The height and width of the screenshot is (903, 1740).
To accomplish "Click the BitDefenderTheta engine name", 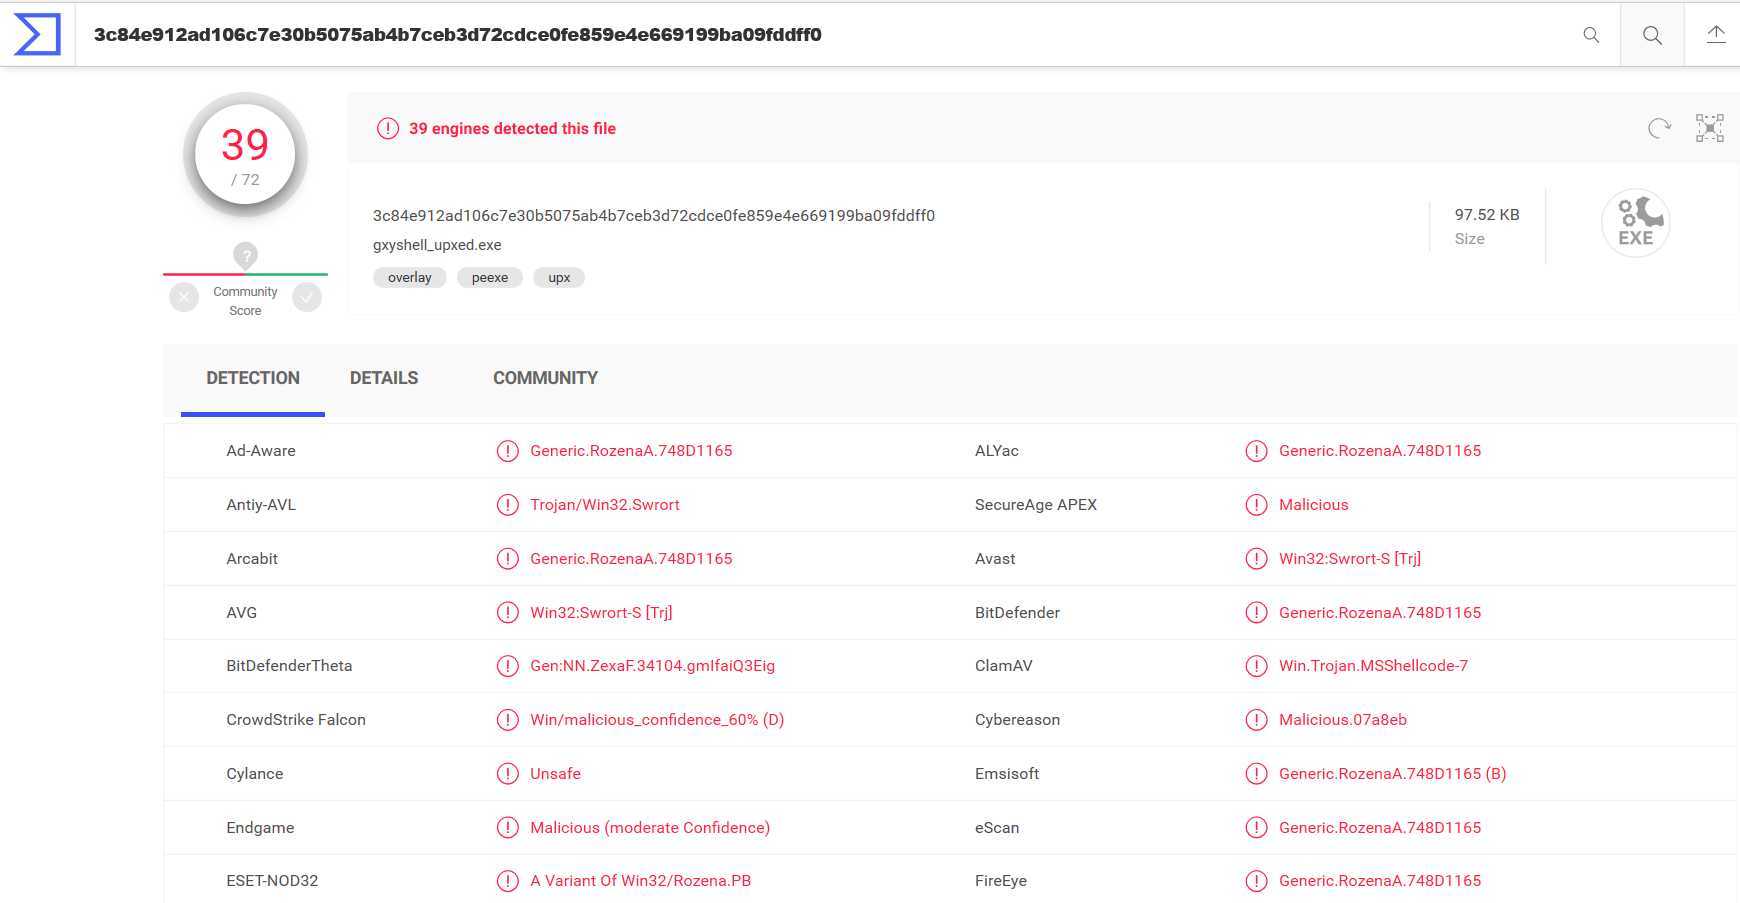I will tap(289, 666).
